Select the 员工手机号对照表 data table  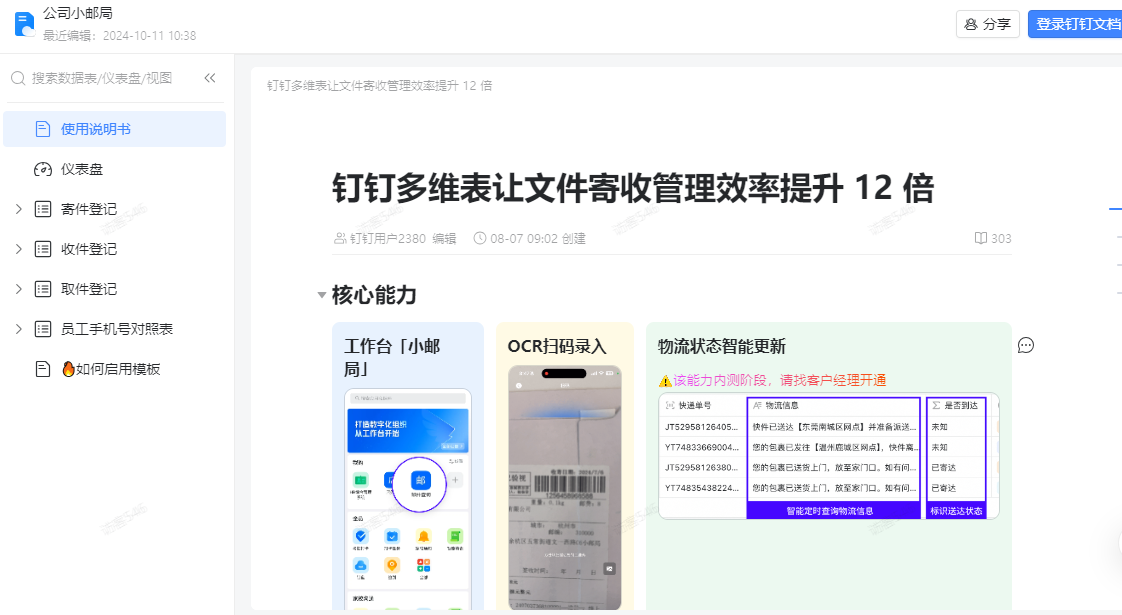[x=117, y=329]
